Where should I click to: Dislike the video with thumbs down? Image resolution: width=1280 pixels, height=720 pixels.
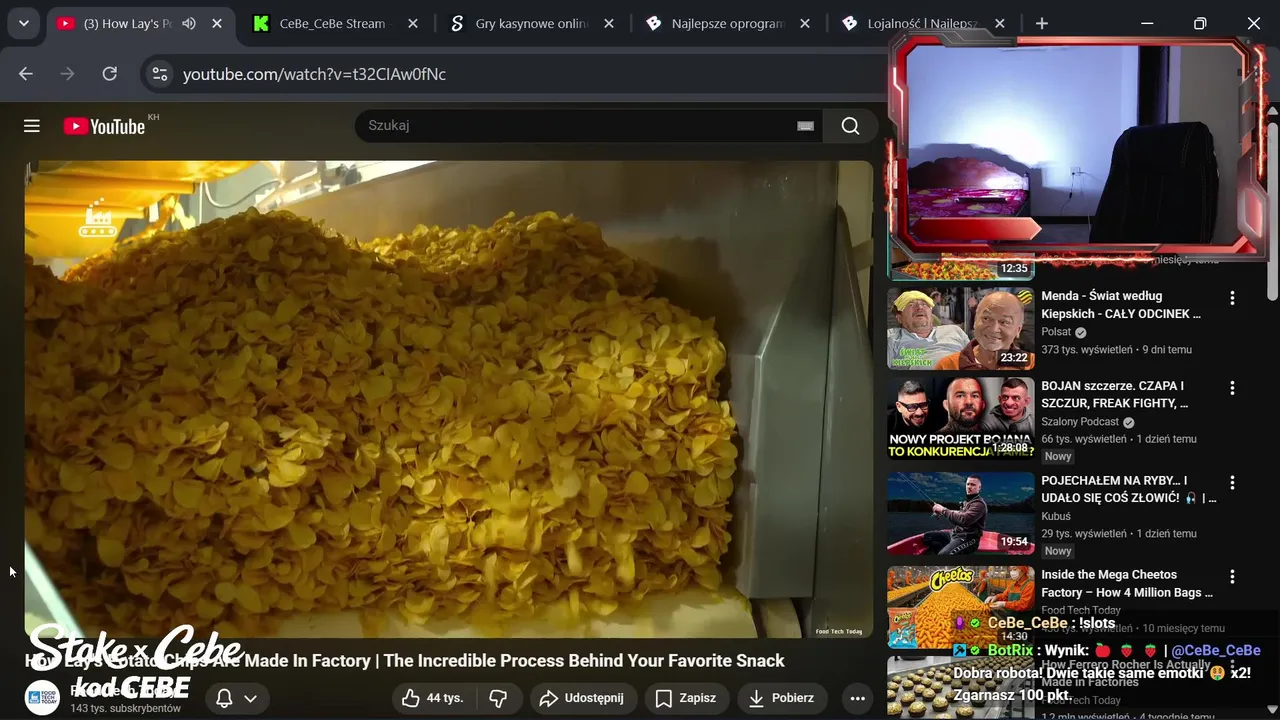(x=498, y=698)
